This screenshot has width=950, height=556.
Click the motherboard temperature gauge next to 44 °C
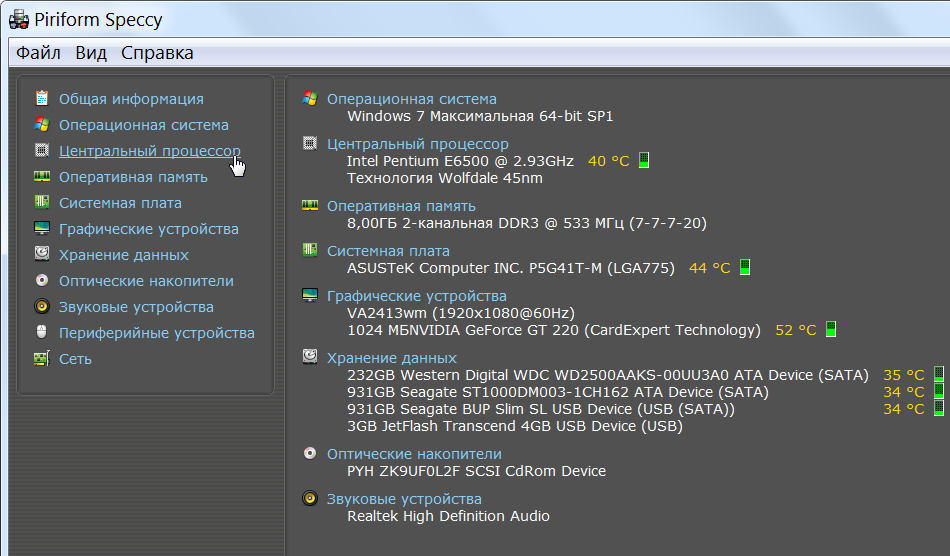point(745,267)
